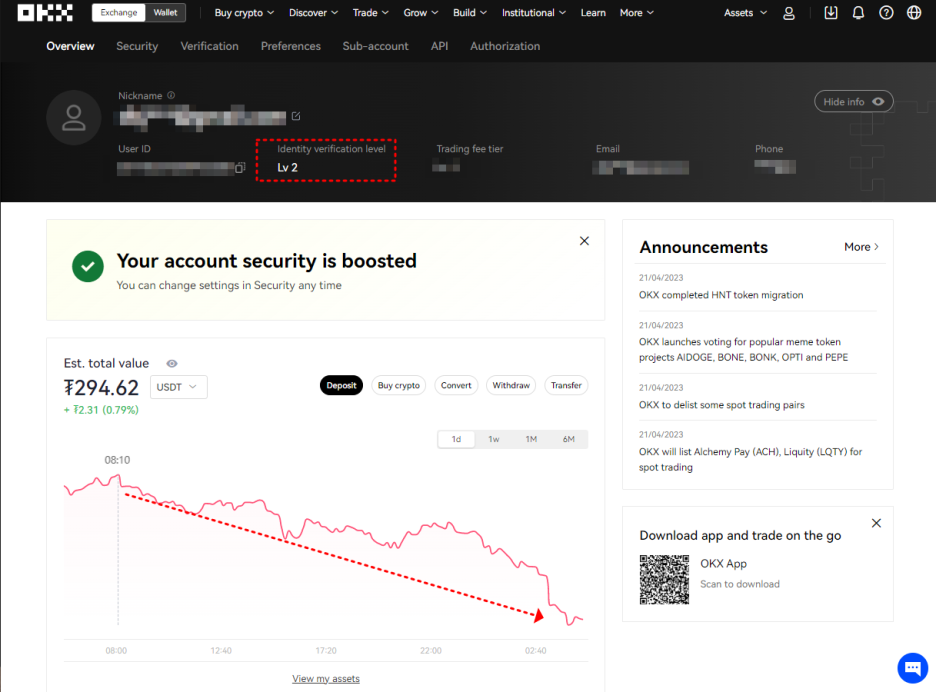936x692 pixels.
Task: Open the USDT currency dropdown
Action: [x=178, y=387]
